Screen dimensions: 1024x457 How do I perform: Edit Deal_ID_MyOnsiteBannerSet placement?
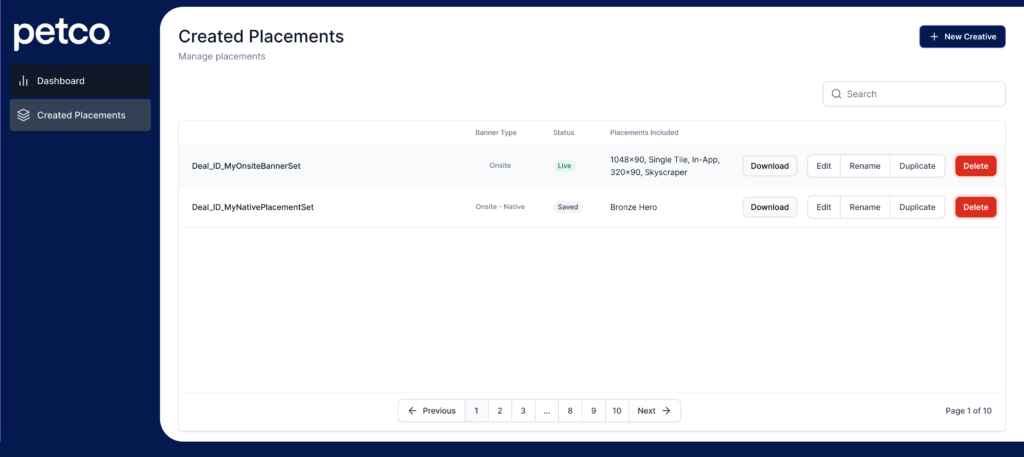pos(823,166)
